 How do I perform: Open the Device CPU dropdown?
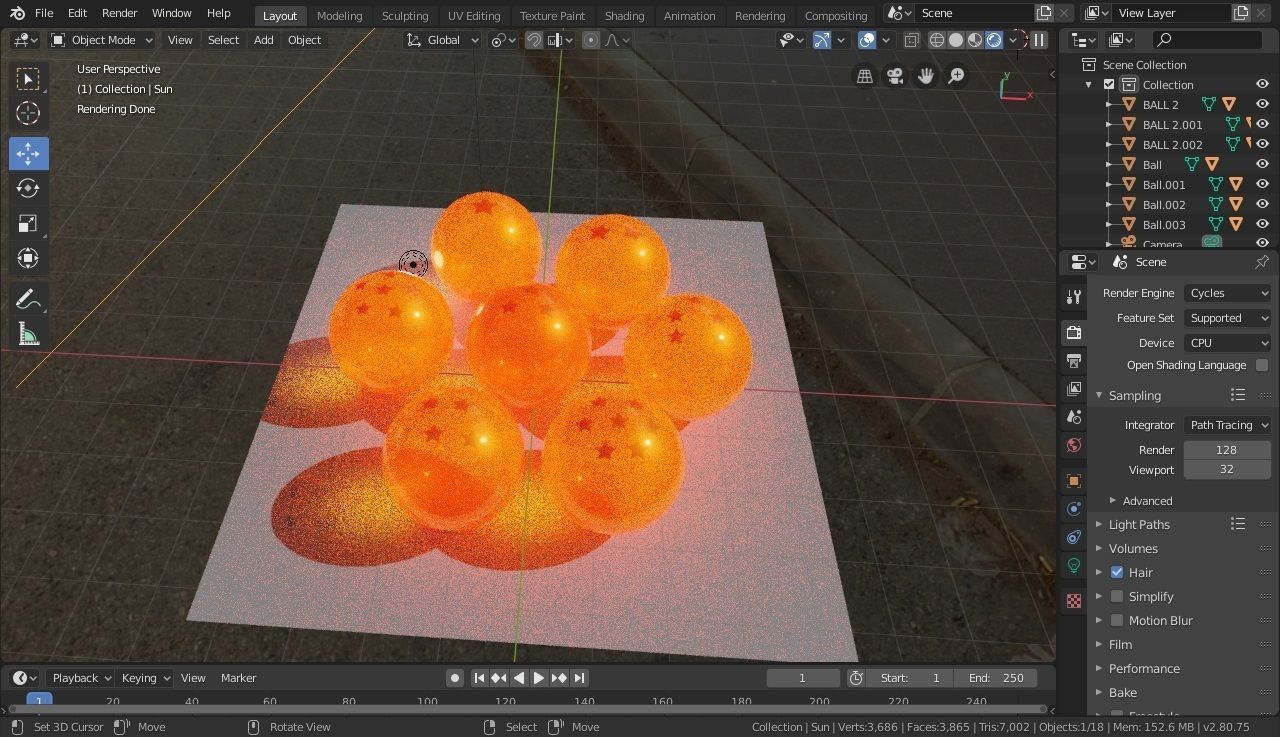tap(1227, 342)
